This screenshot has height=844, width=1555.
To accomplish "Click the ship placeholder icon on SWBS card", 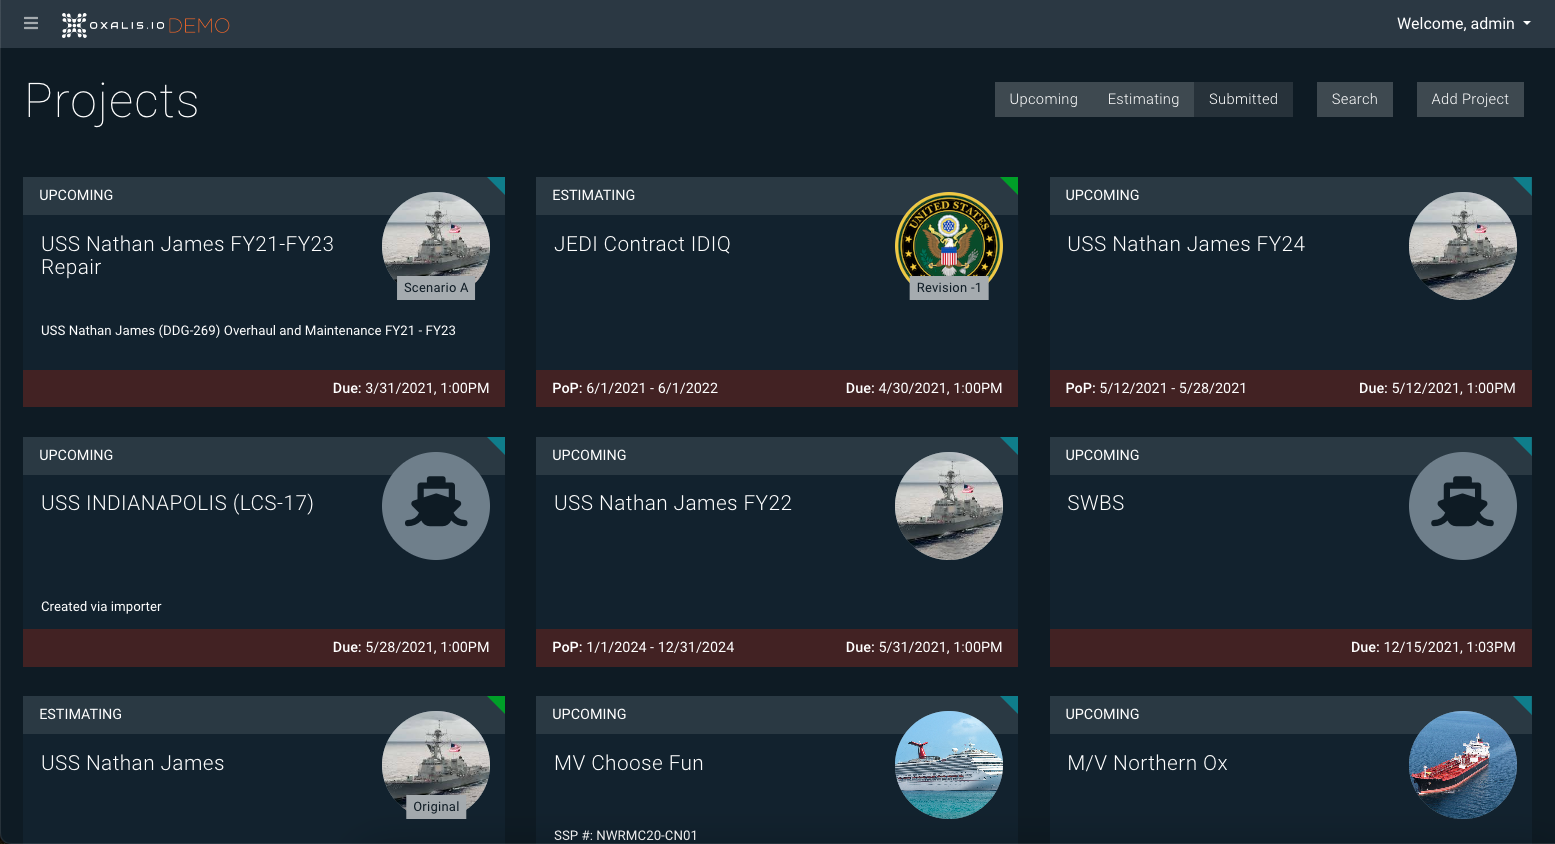I will (x=1462, y=505).
